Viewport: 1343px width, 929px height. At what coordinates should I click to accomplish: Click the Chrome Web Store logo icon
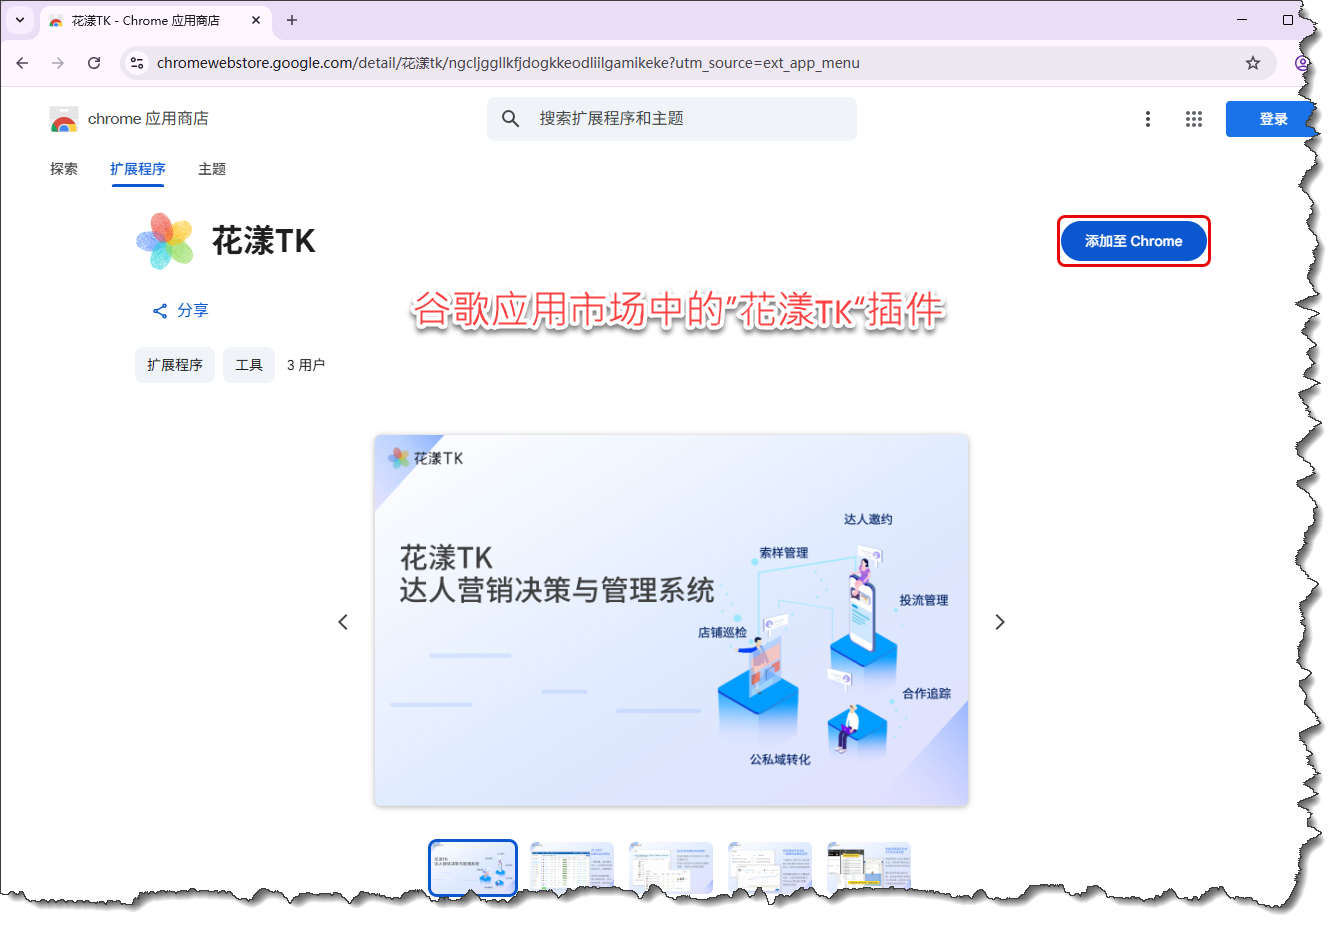point(64,119)
